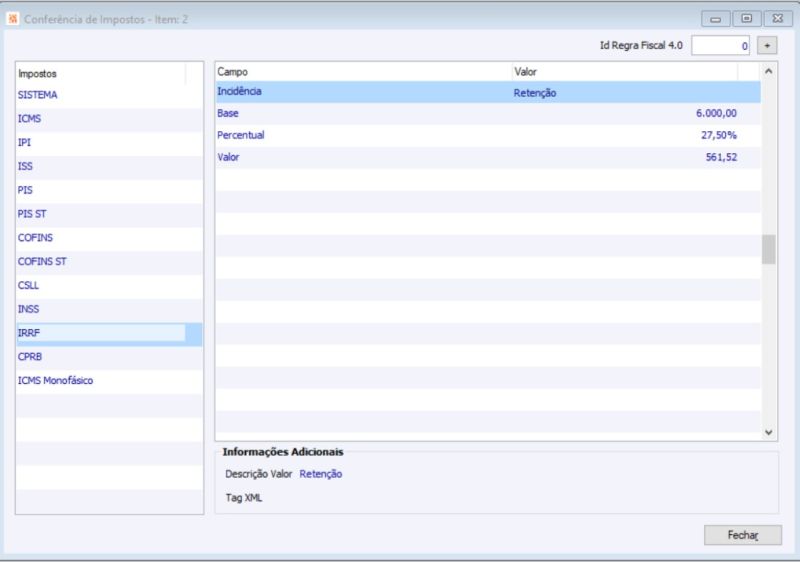Close the window with the title bar X

(778, 18)
